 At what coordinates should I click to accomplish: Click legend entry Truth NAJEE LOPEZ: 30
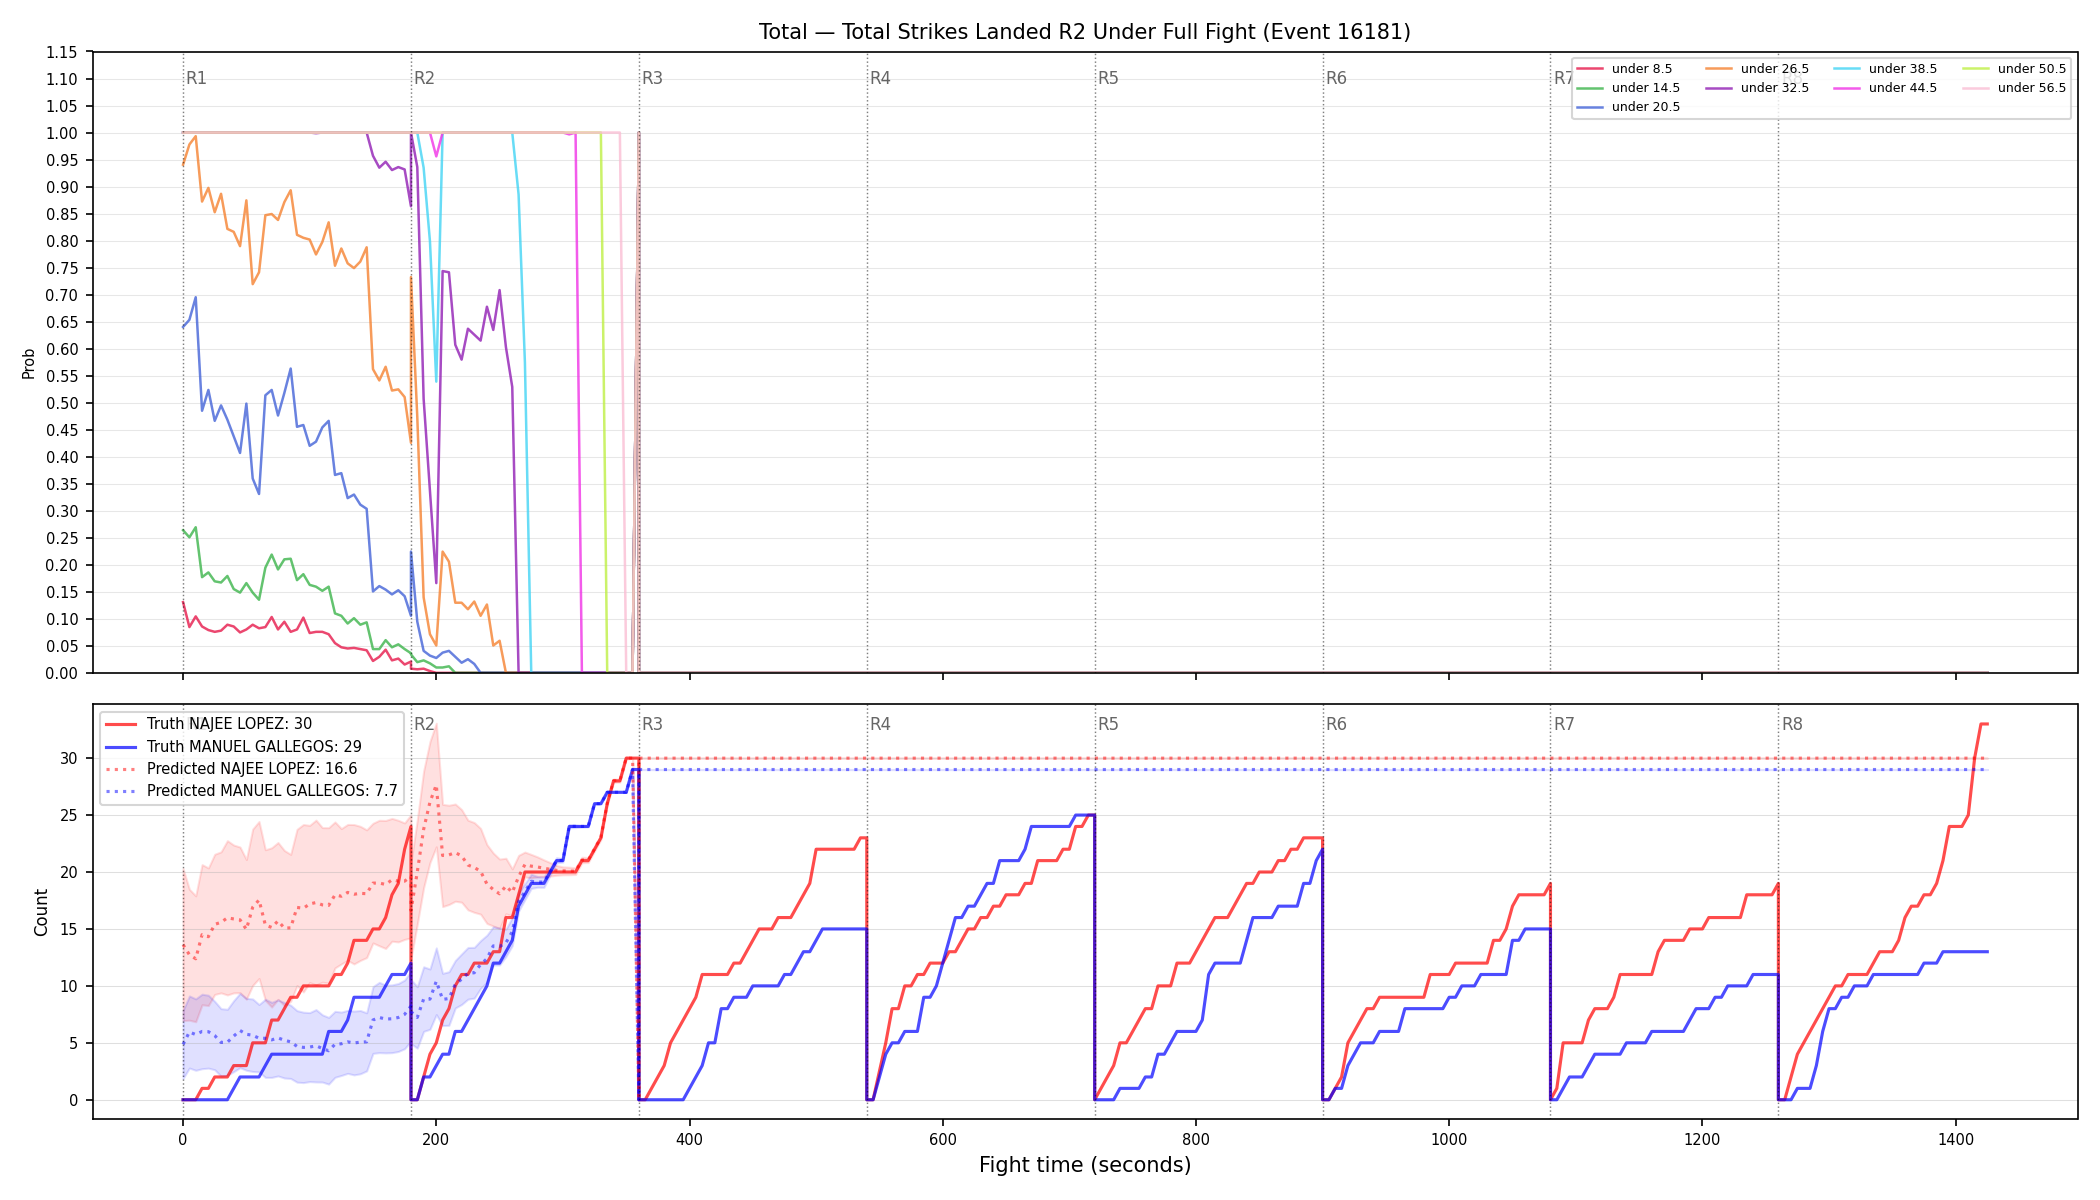click(x=208, y=724)
